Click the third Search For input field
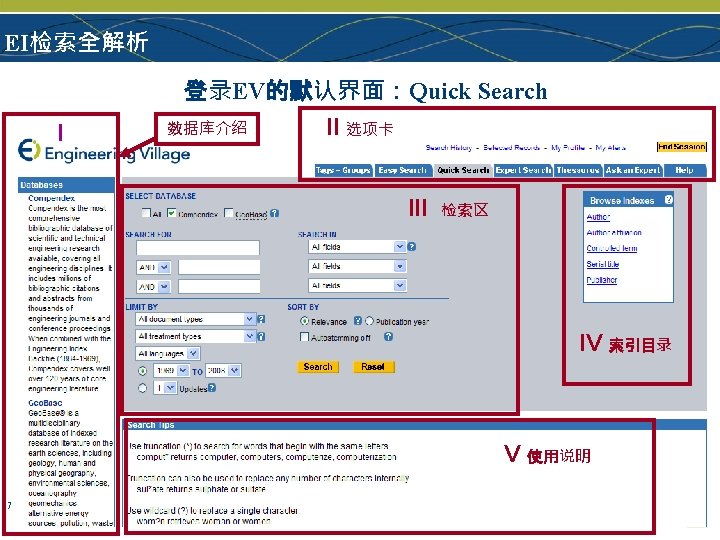 (219, 287)
